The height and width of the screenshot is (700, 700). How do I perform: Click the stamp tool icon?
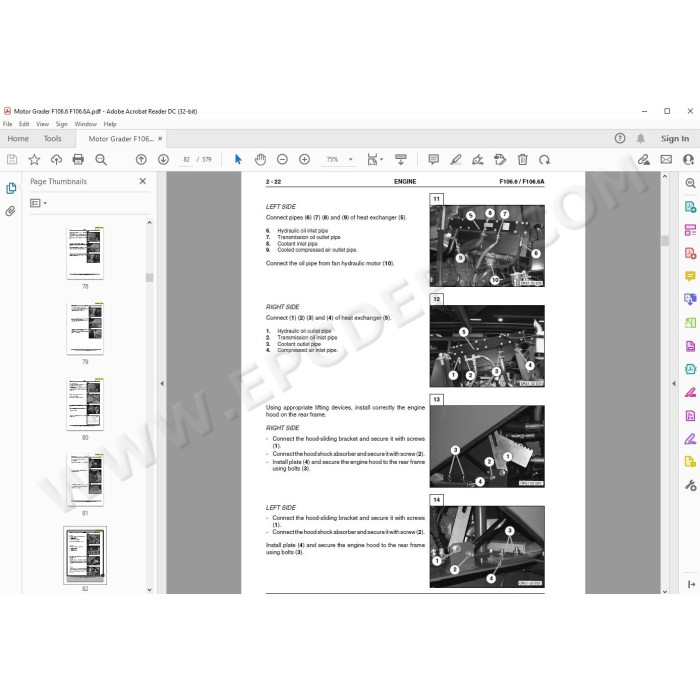500,159
